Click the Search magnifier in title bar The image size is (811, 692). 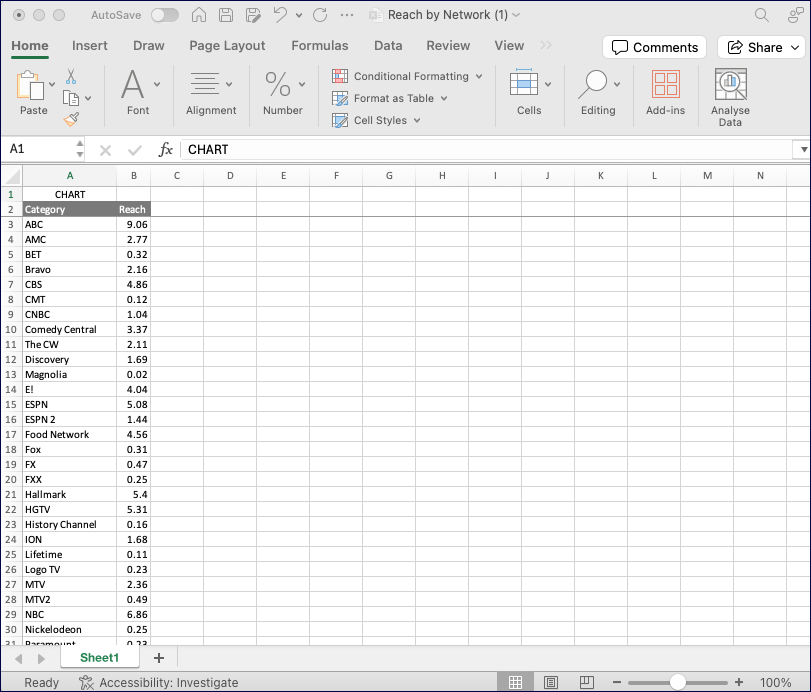761,15
